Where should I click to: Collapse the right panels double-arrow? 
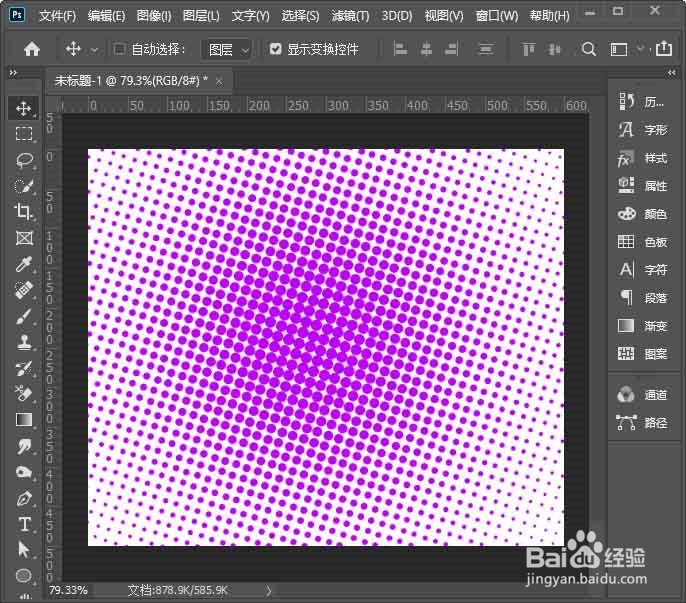[672, 72]
